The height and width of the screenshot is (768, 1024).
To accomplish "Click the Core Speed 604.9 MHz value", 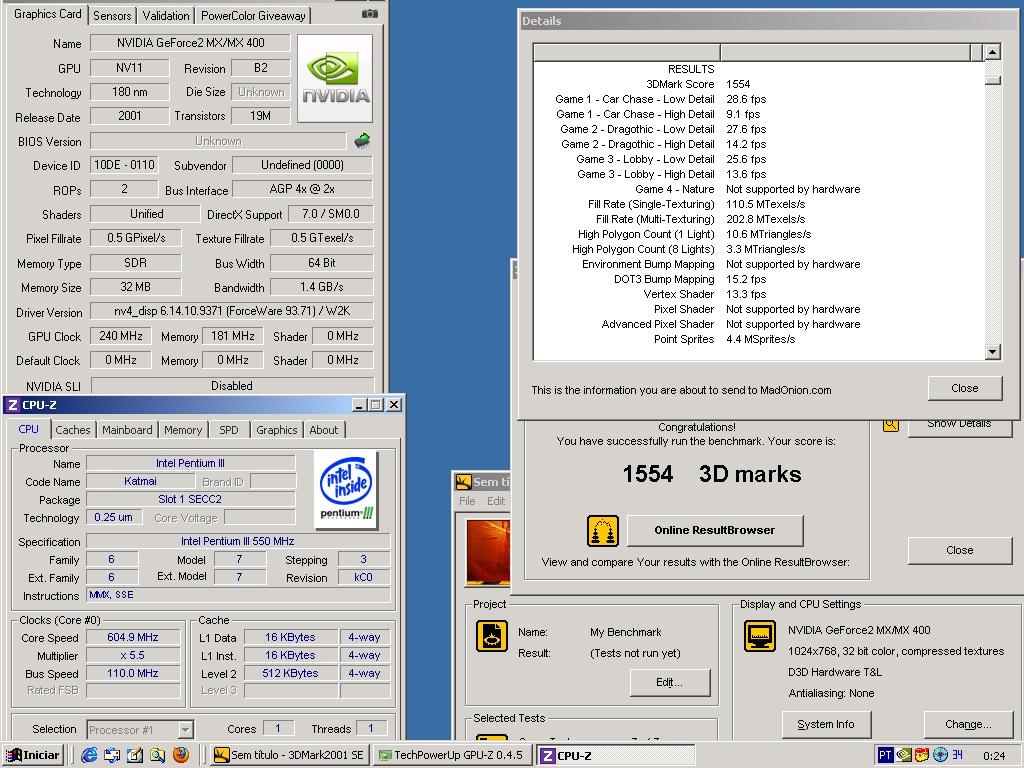I will tap(133, 637).
